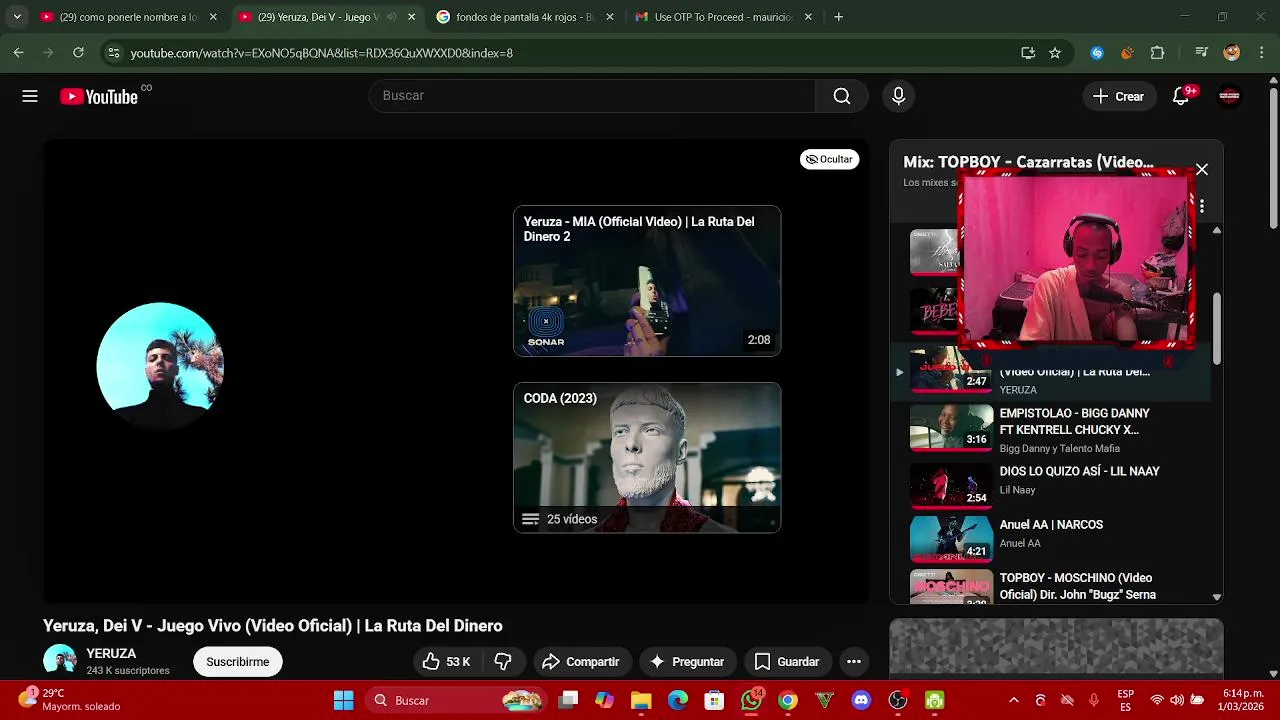
Task: Open a new browser tab
Action: point(838,17)
